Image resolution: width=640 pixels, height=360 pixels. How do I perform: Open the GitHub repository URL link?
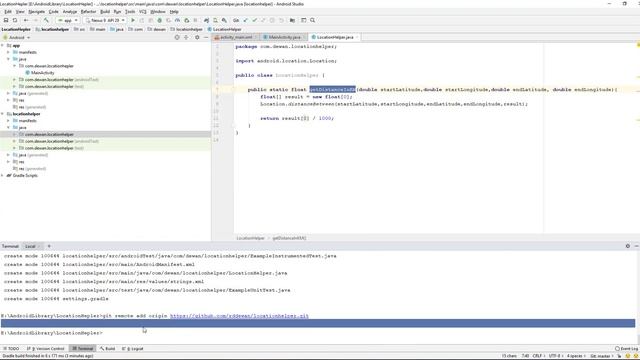click(239, 316)
